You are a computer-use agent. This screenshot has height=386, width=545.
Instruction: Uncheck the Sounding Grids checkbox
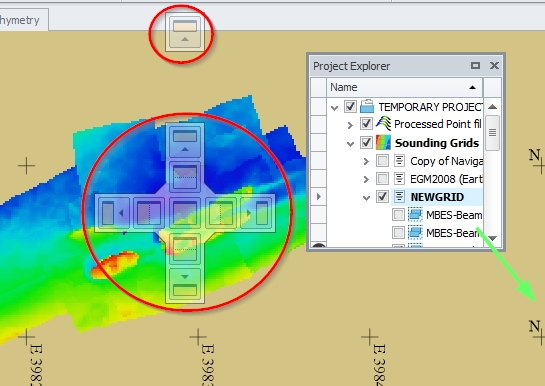pyautogui.click(x=366, y=142)
